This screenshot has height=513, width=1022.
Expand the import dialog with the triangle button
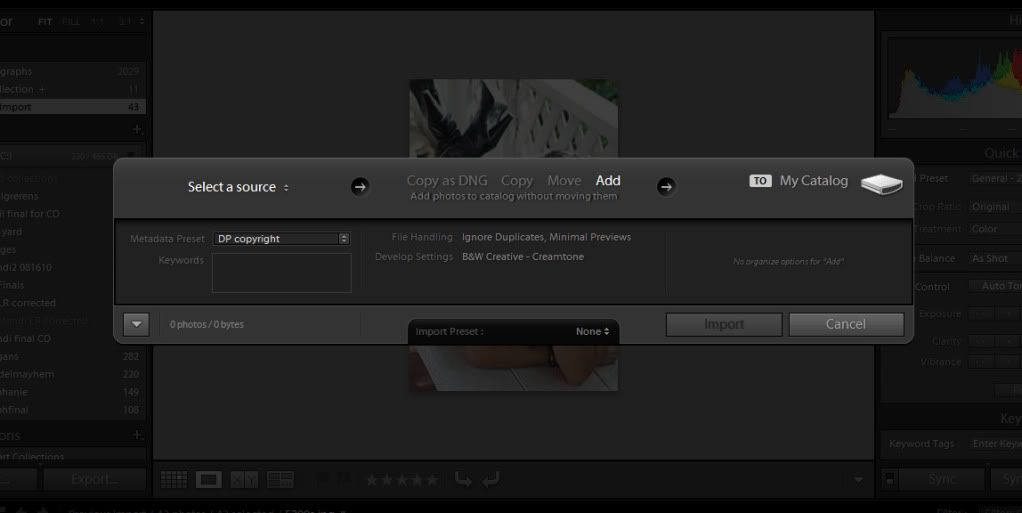click(136, 324)
